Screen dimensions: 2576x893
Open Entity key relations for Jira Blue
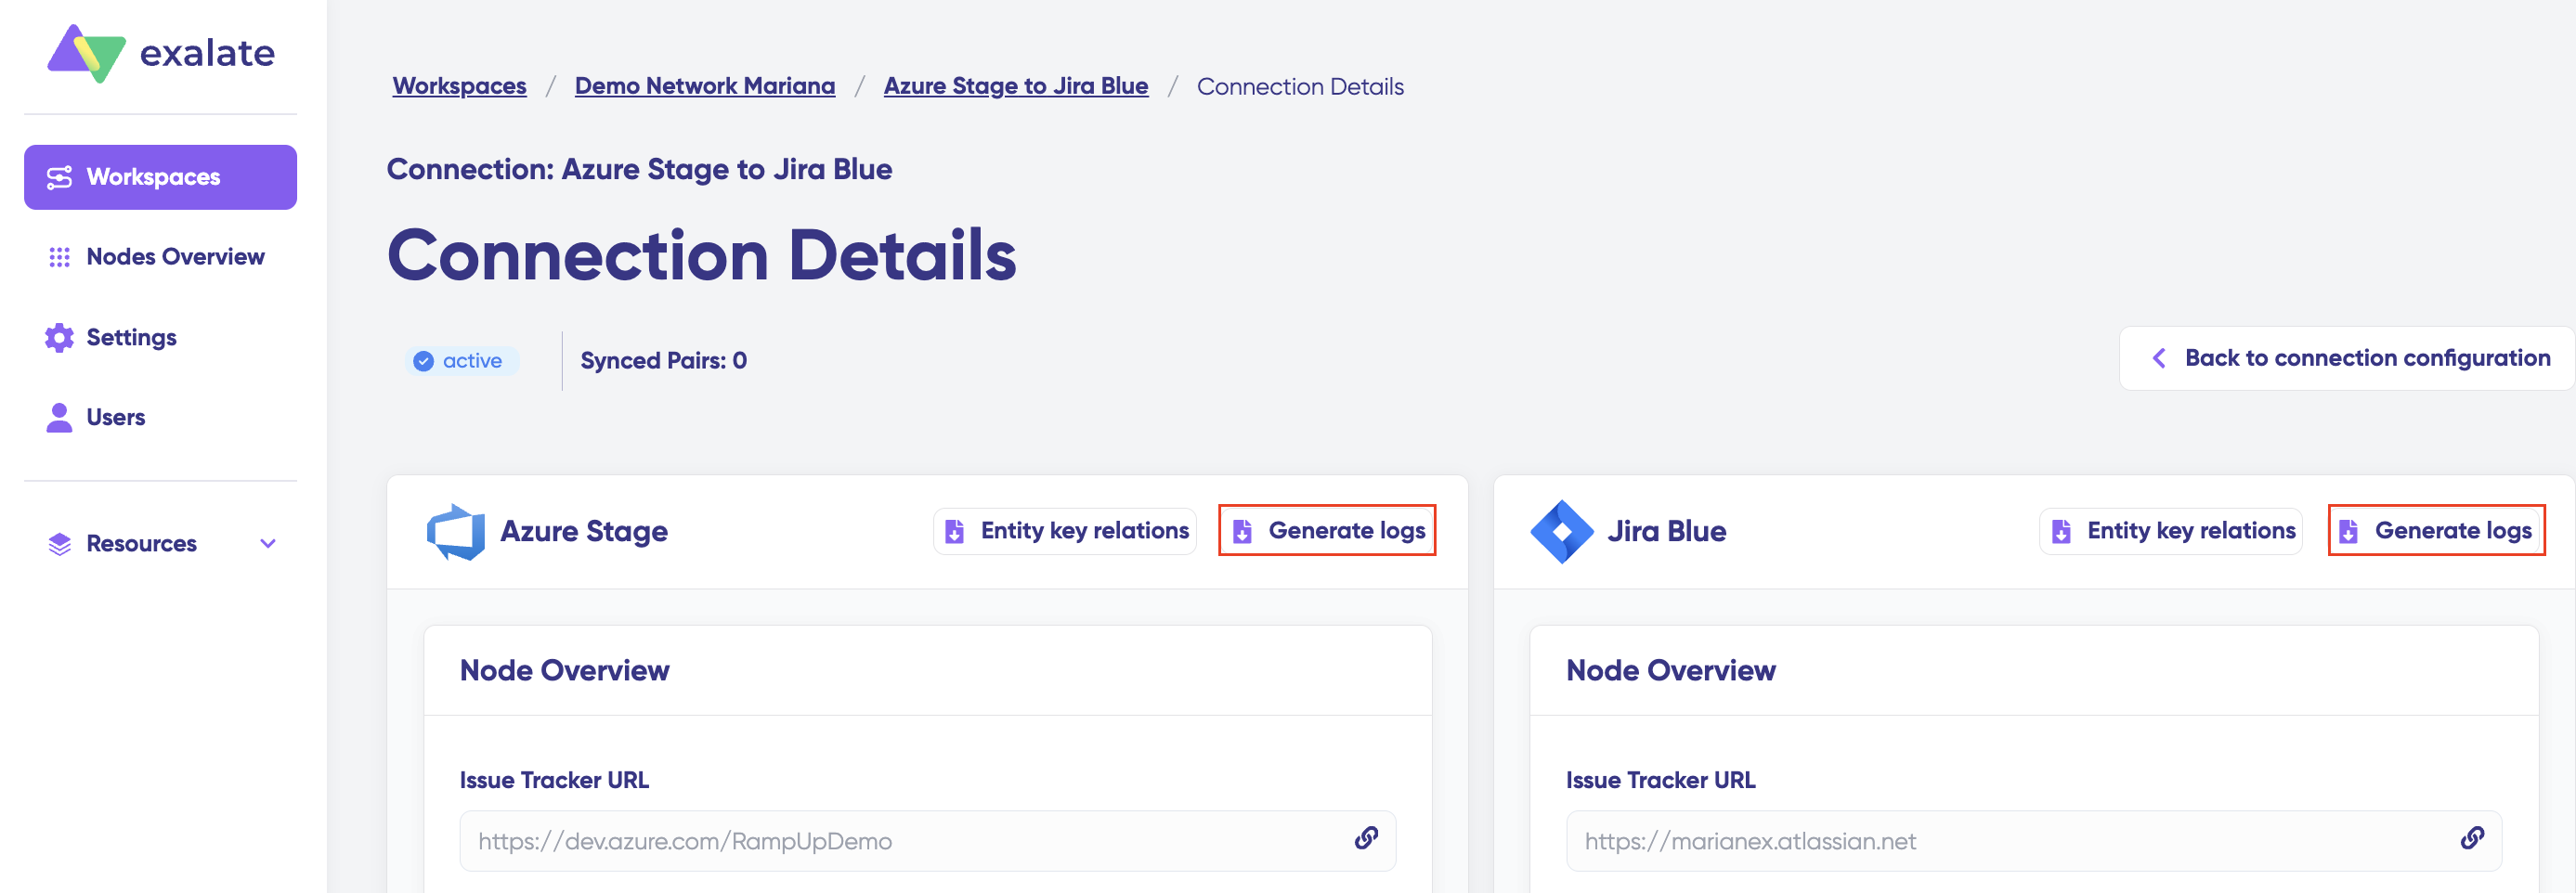(2171, 530)
